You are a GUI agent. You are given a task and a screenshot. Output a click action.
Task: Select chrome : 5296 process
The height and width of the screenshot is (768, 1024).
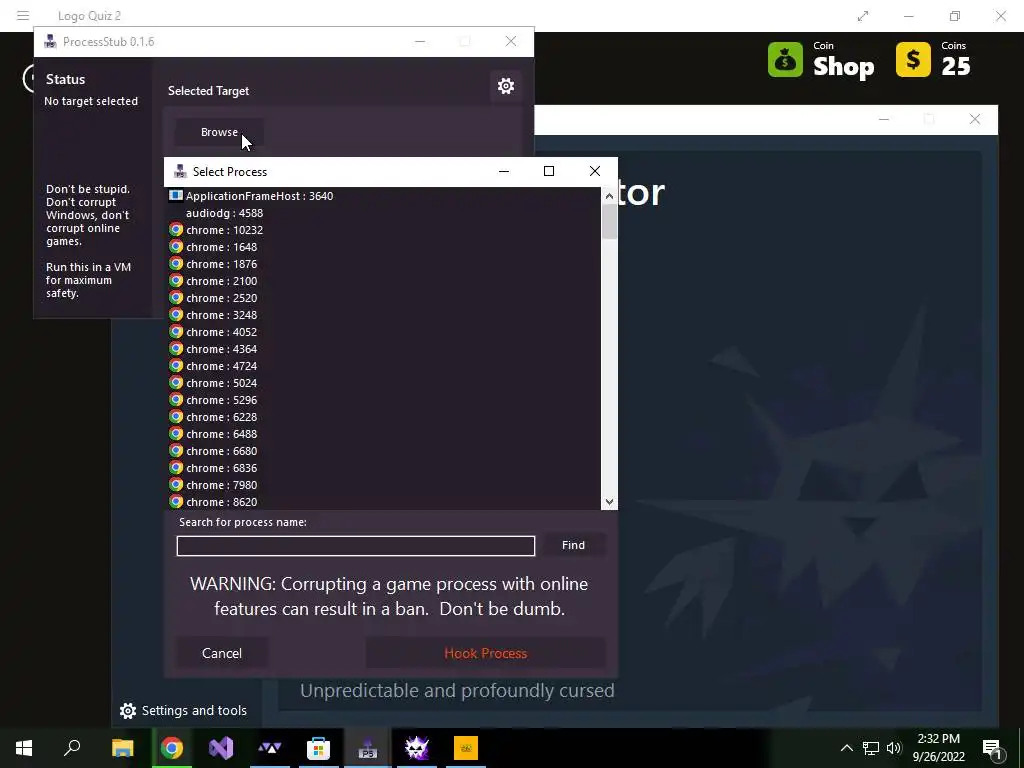point(384,400)
